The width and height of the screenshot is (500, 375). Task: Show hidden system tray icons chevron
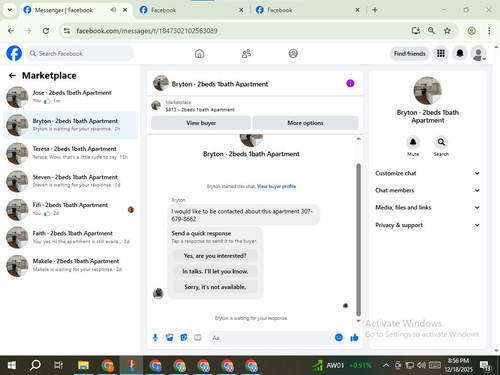pos(386,365)
